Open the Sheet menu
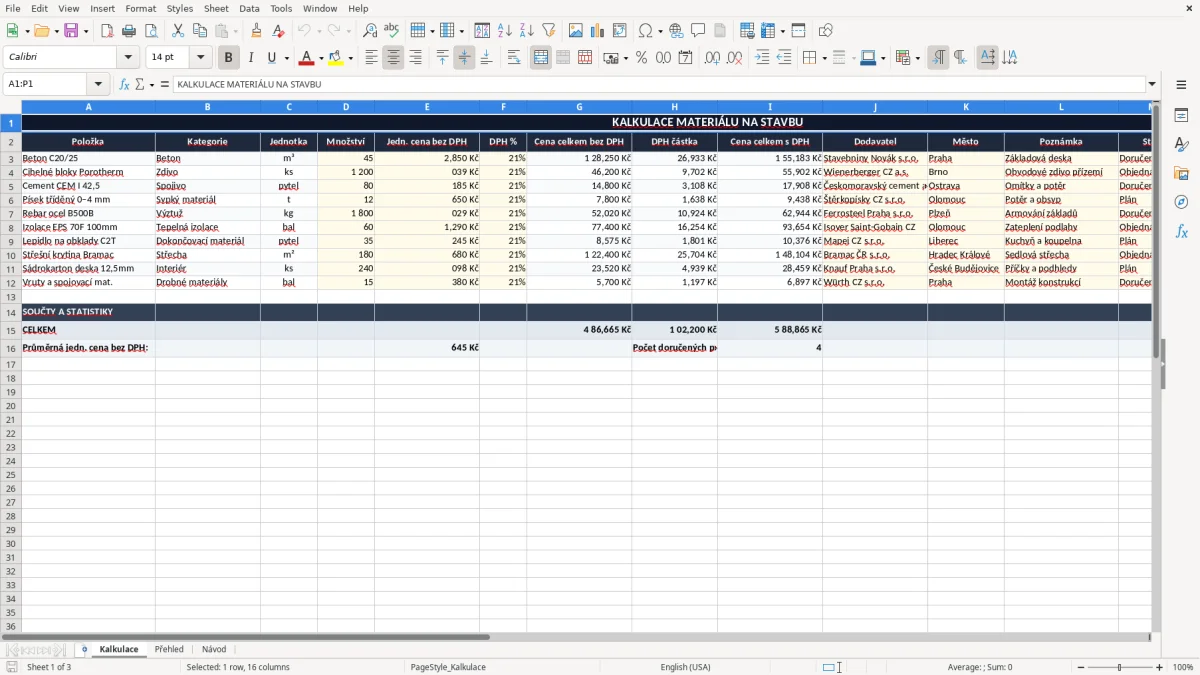 point(216,8)
